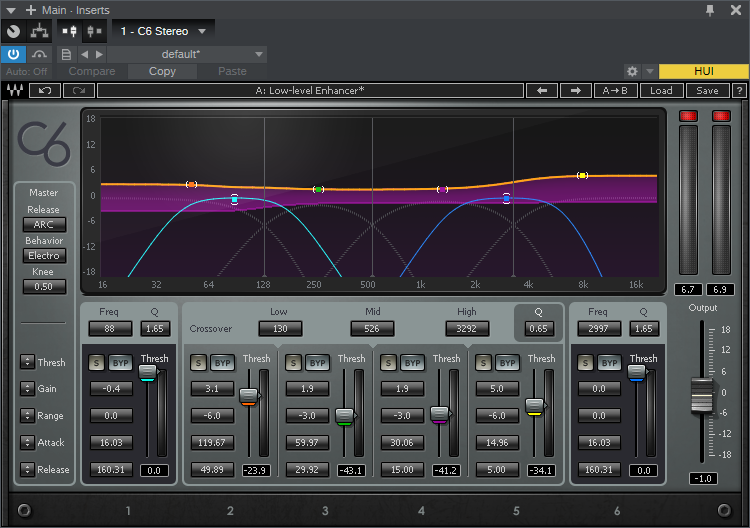Select the orange band 2 graph marker
This screenshot has width=750, height=528.
191,184
